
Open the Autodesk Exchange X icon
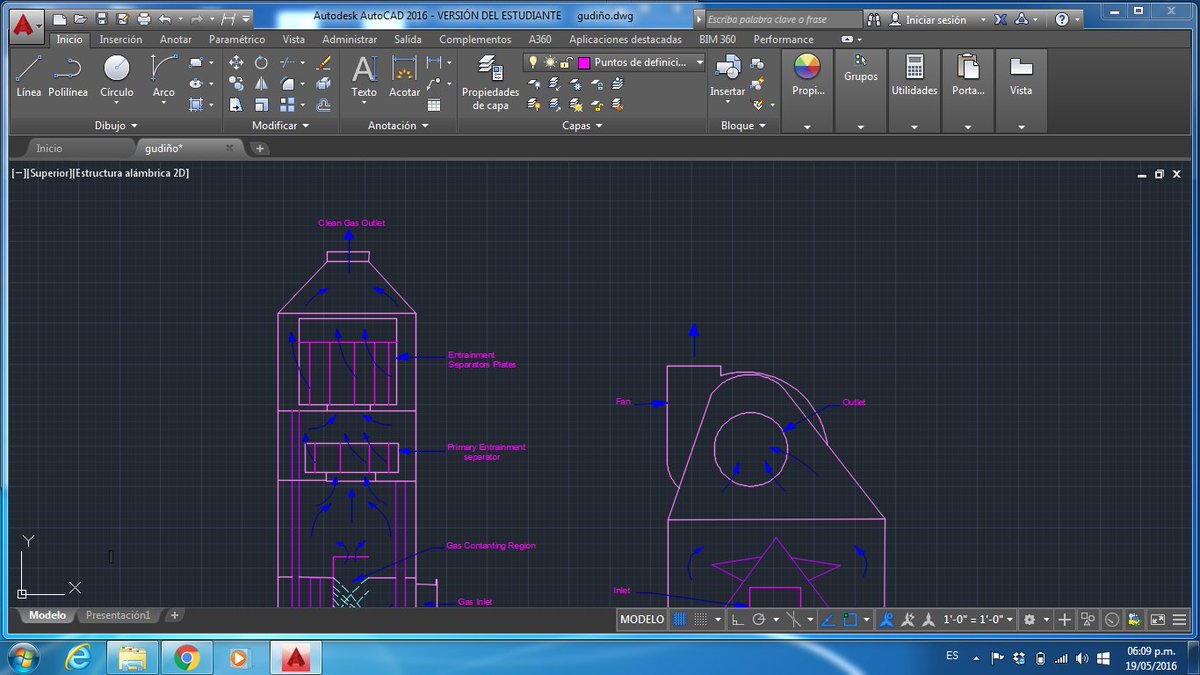pos(999,19)
